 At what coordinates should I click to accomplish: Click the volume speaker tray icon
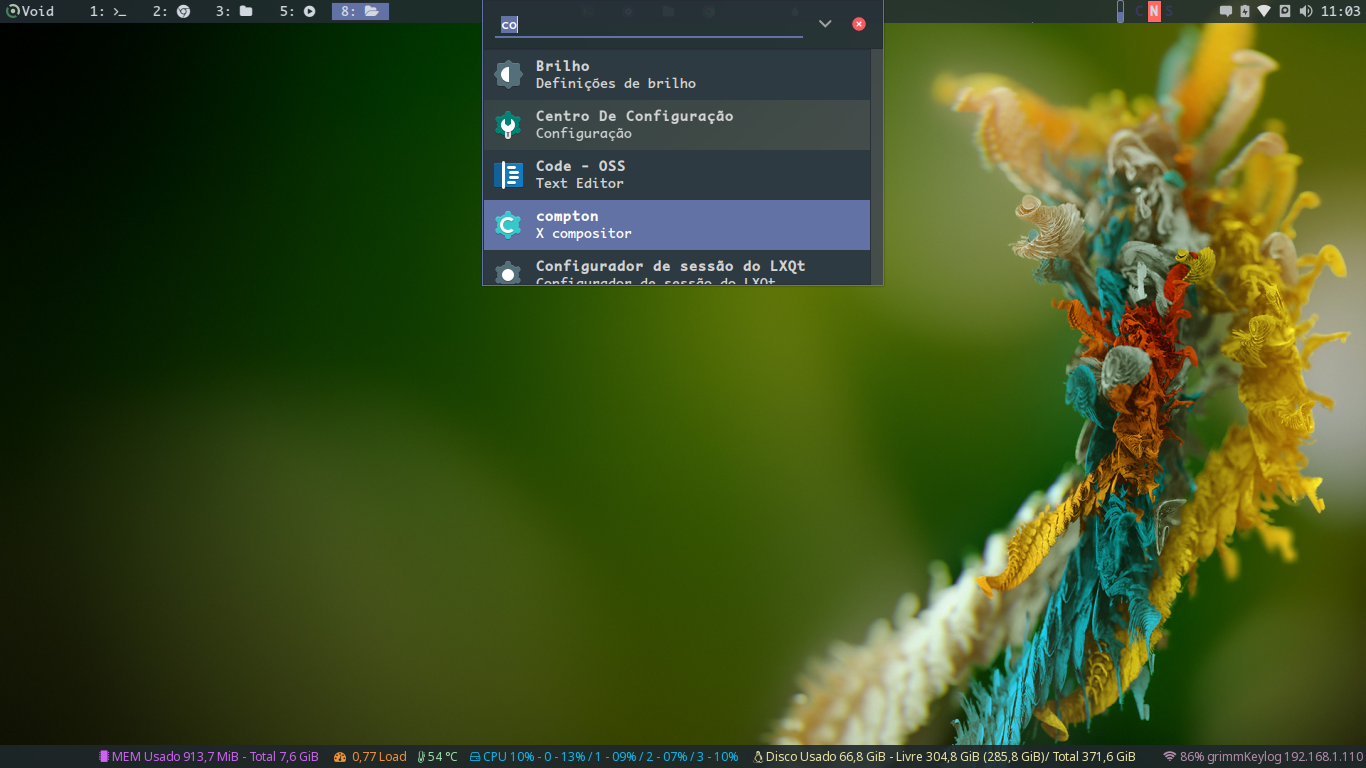(1306, 11)
